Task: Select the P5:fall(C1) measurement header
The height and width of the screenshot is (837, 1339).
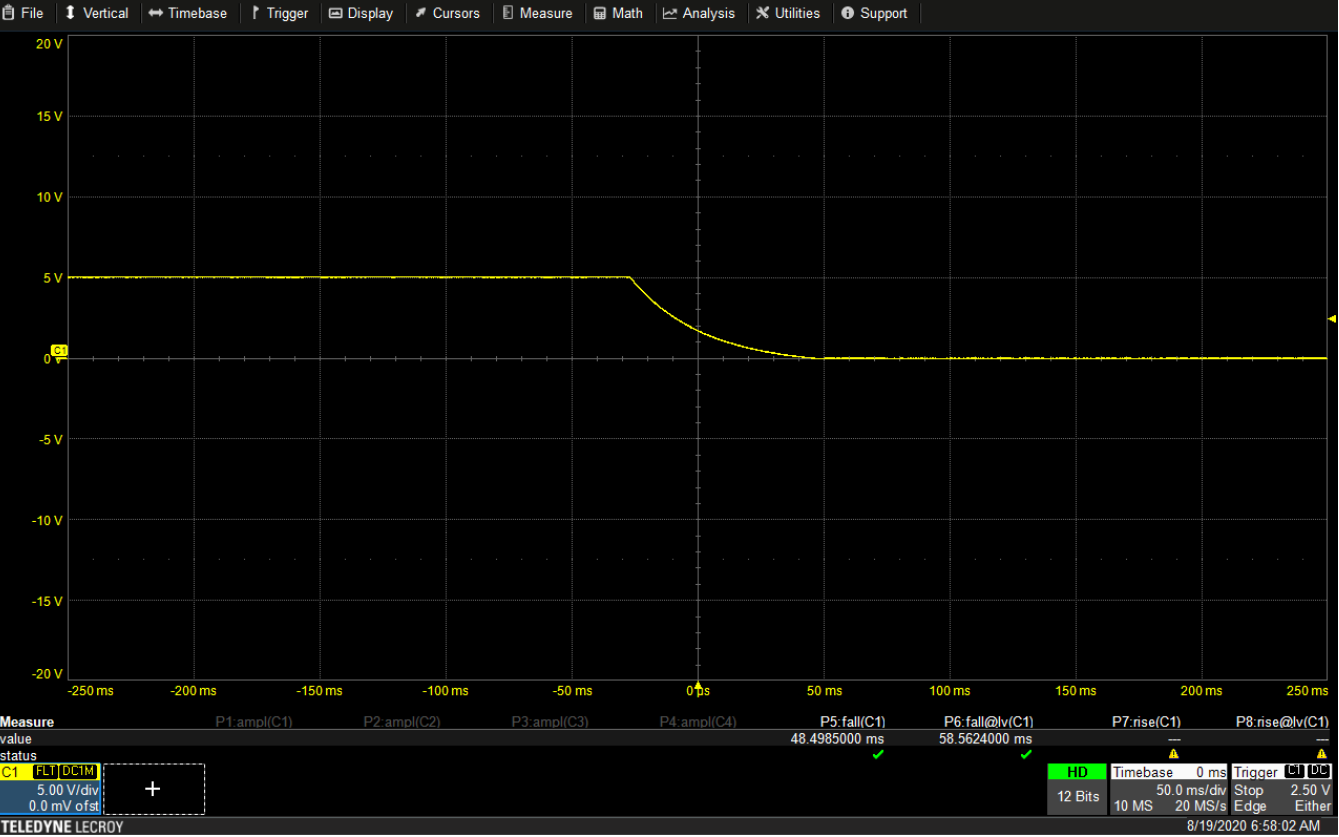Action: [853, 722]
